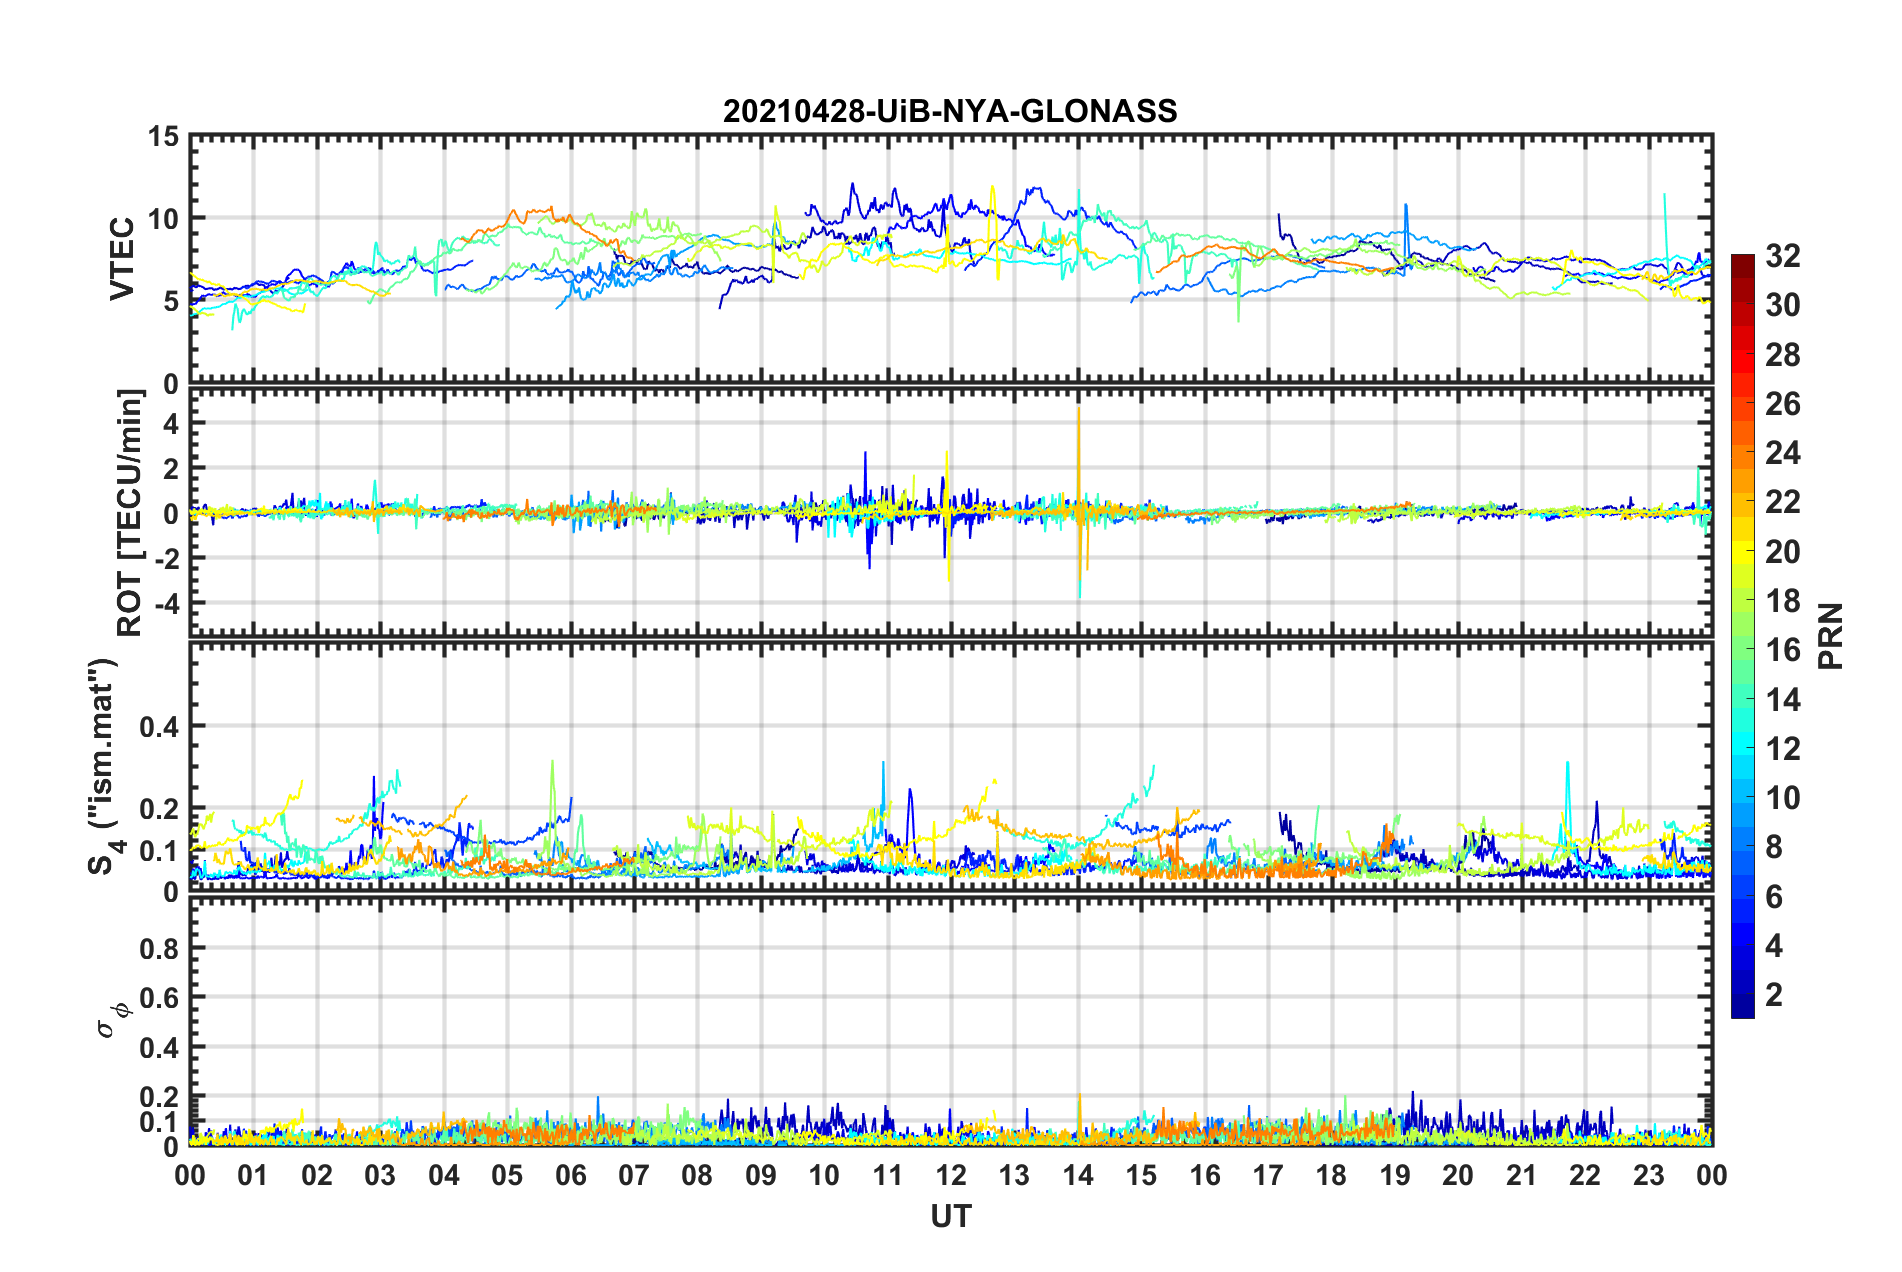Screen dimensions: 1902x1272
Task: Select the sigma phi tick label 0.6
Action: click(x=160, y=998)
